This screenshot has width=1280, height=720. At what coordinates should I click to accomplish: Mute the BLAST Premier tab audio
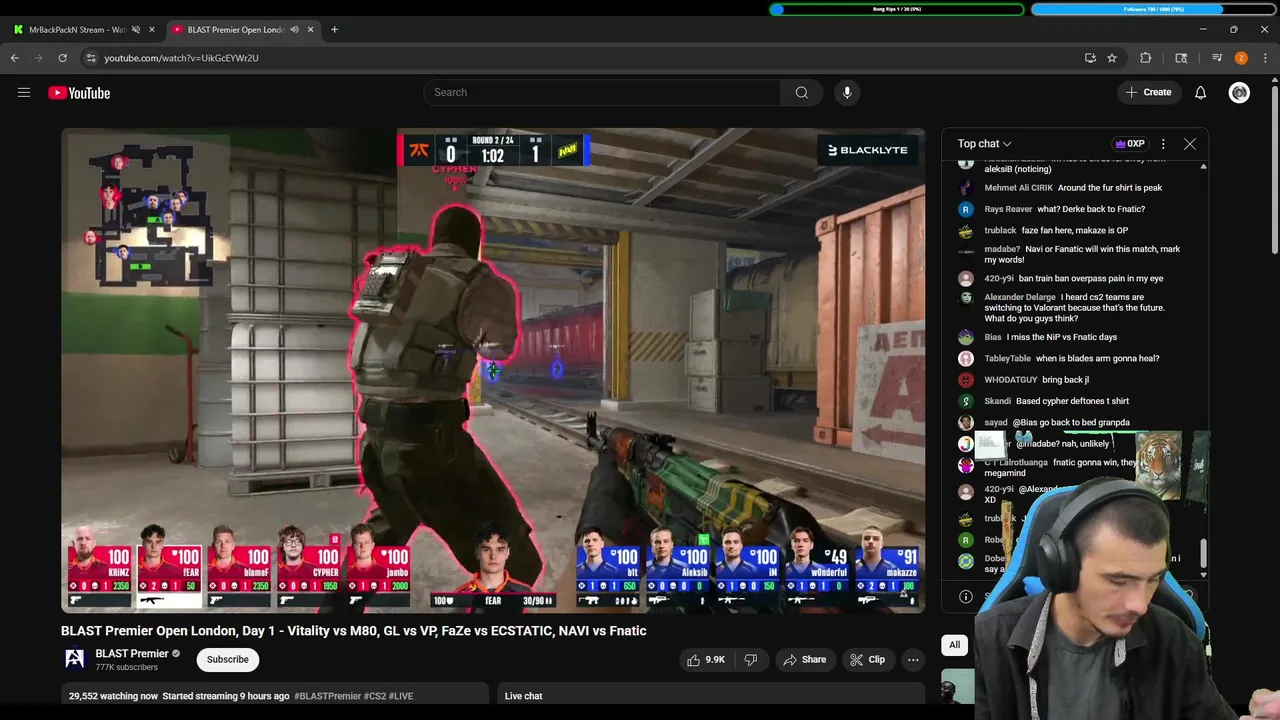pos(294,30)
